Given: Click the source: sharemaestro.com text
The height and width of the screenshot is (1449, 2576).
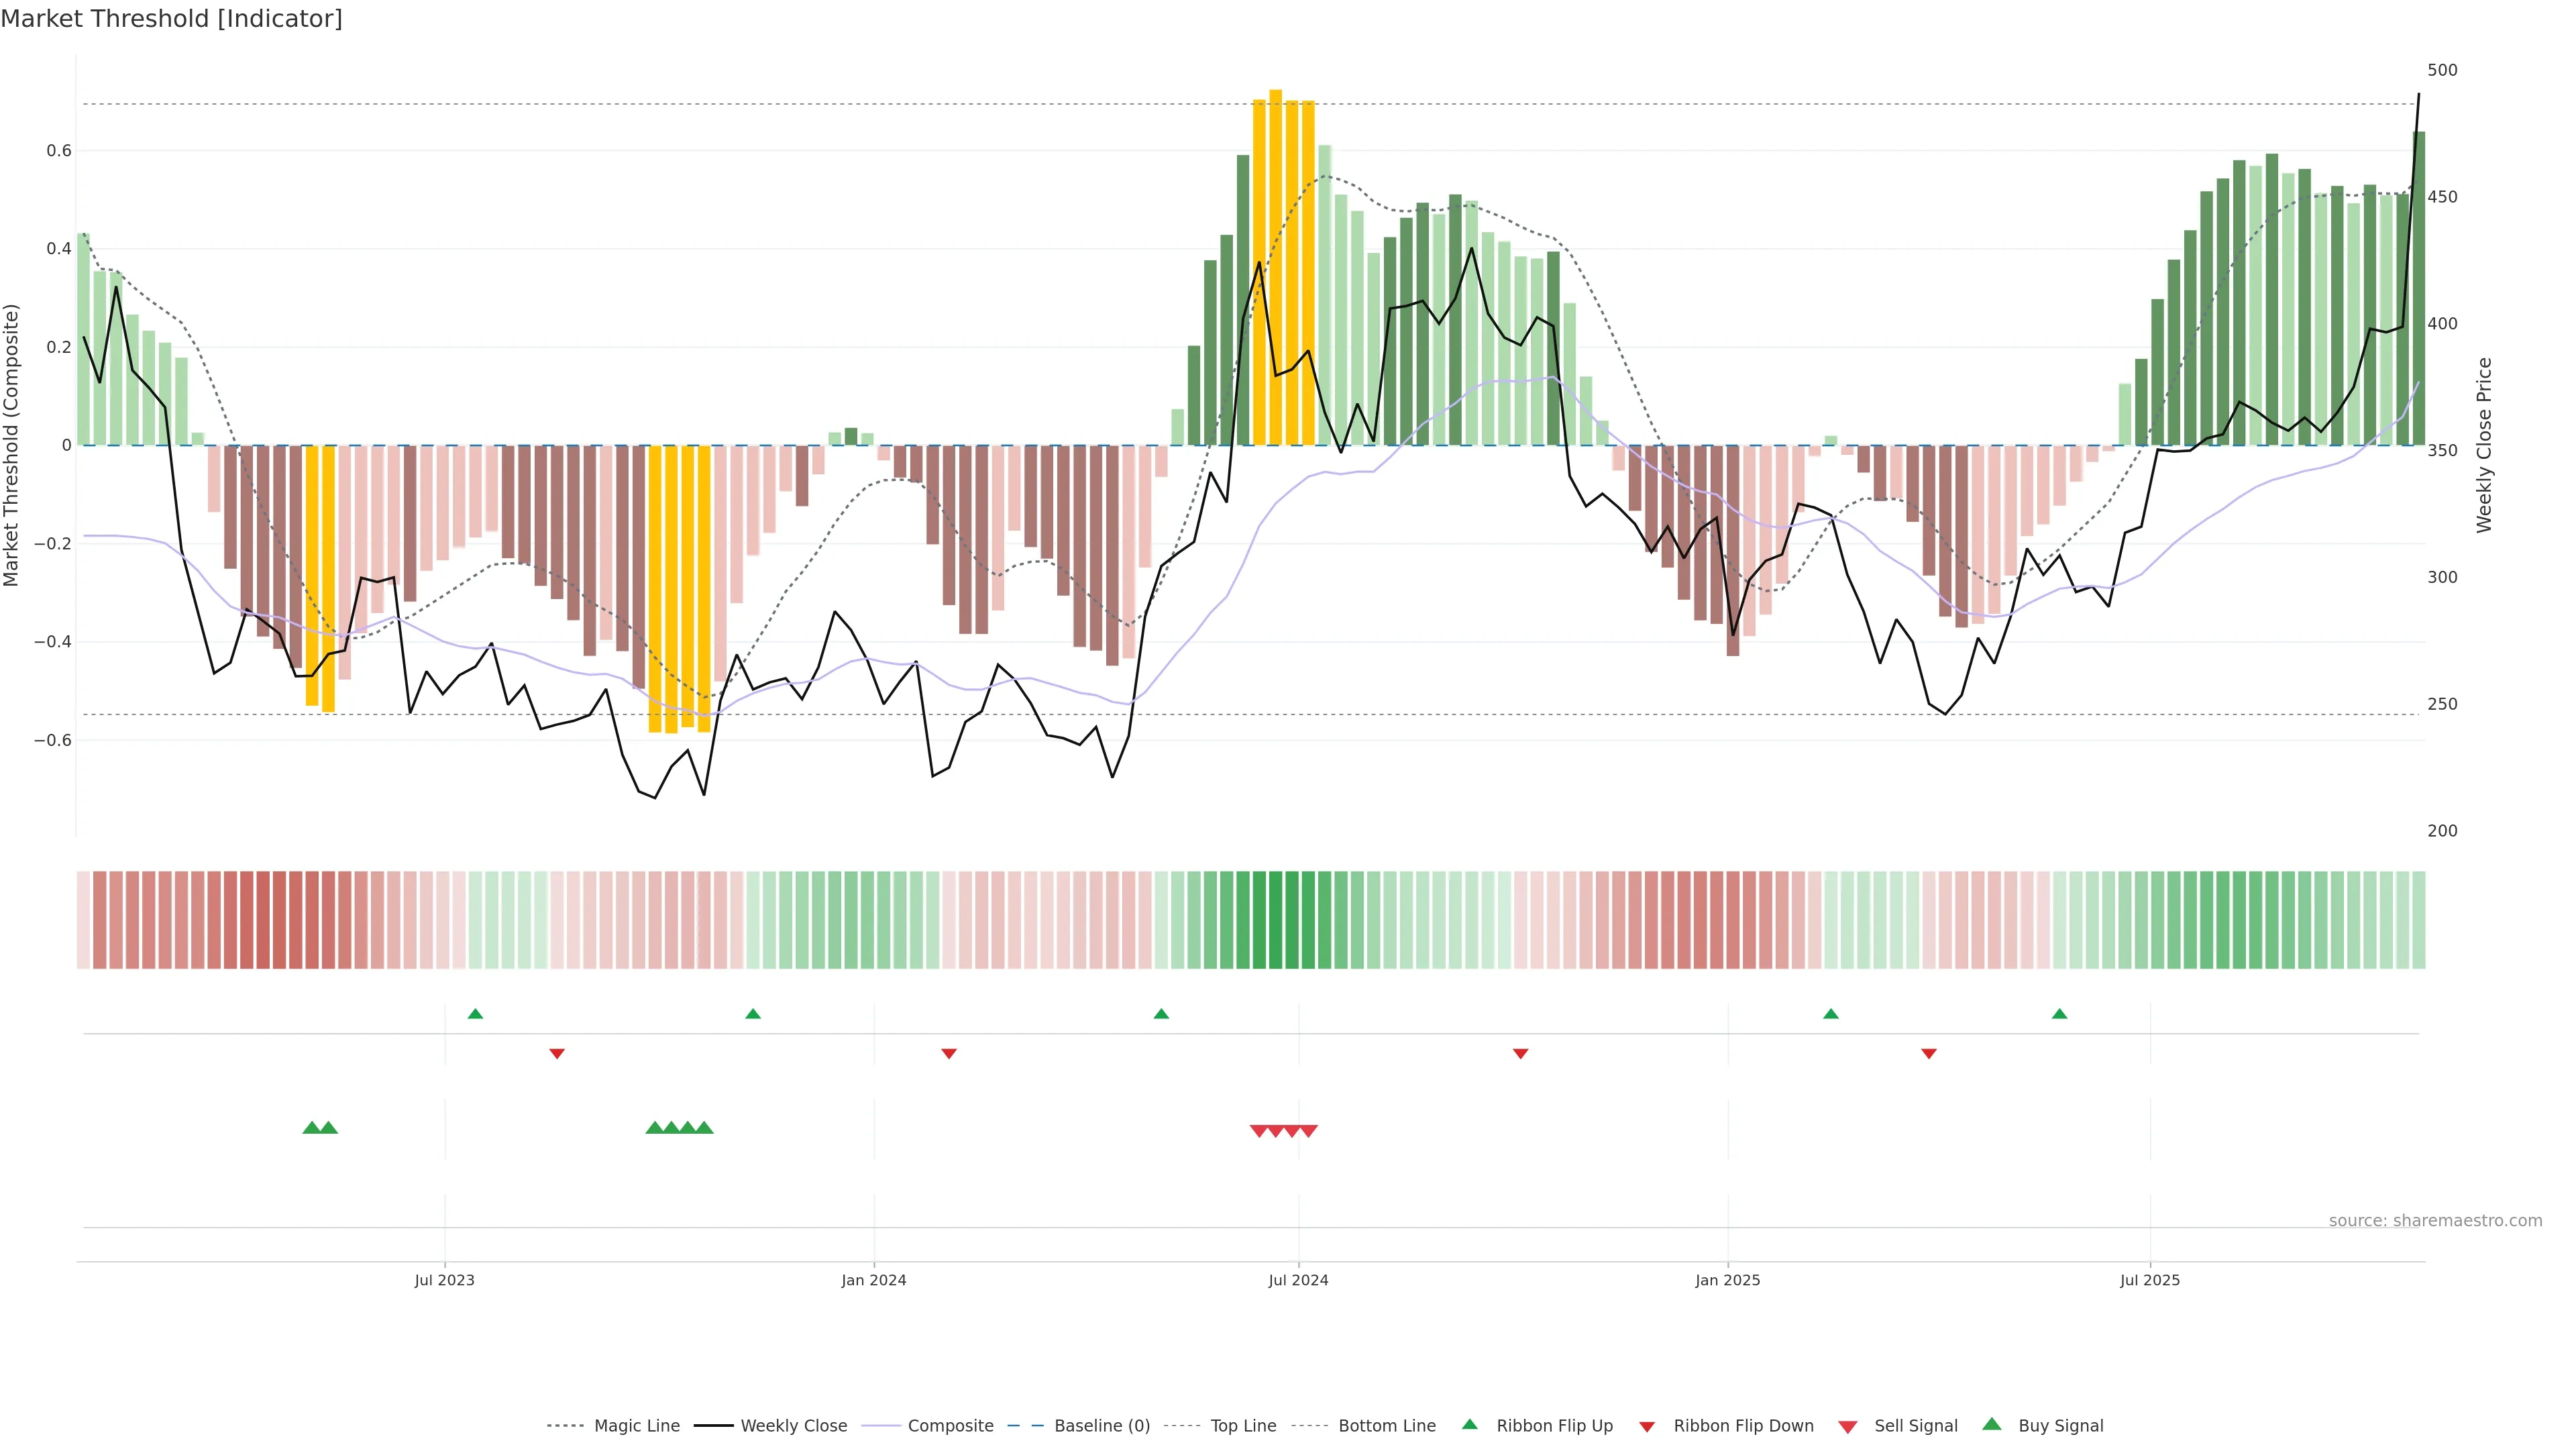Looking at the screenshot, I should tap(2435, 1221).
